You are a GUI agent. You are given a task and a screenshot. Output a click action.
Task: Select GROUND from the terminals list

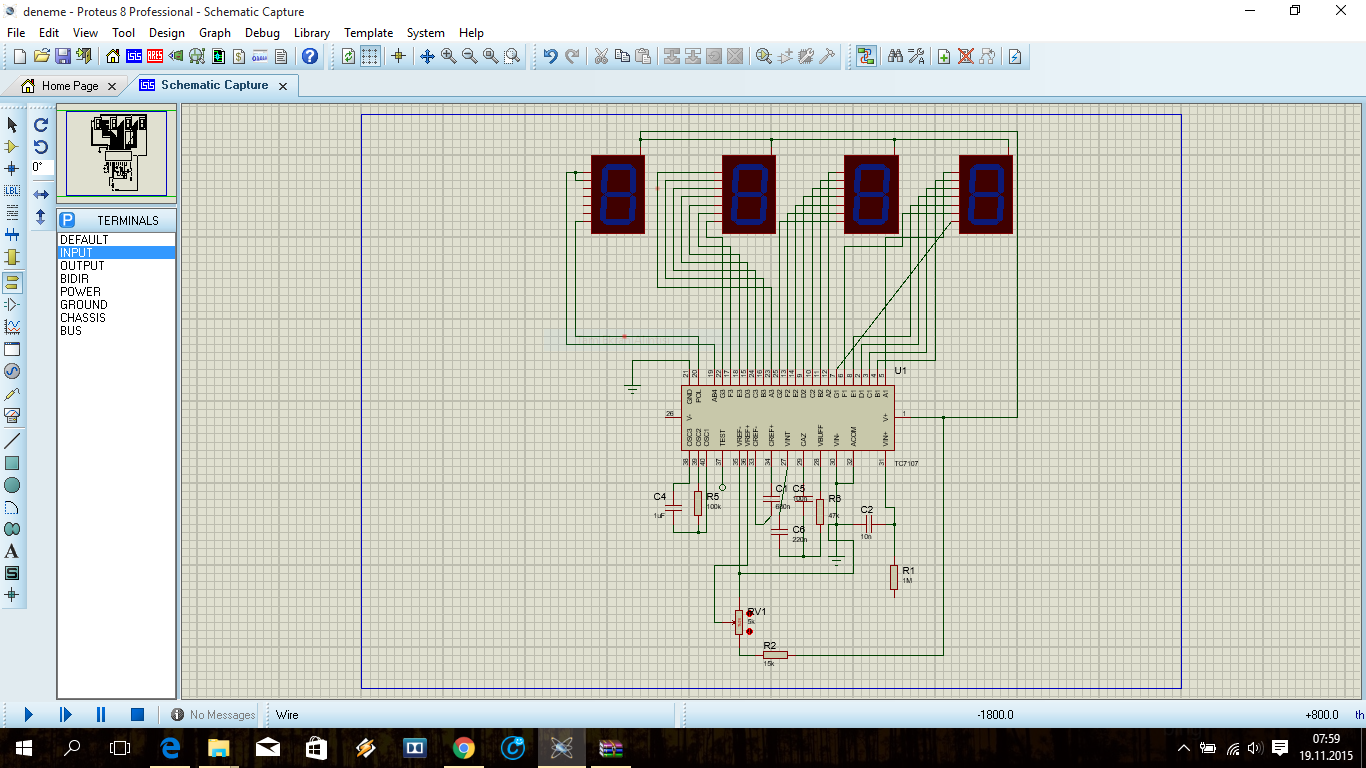[x=84, y=305]
